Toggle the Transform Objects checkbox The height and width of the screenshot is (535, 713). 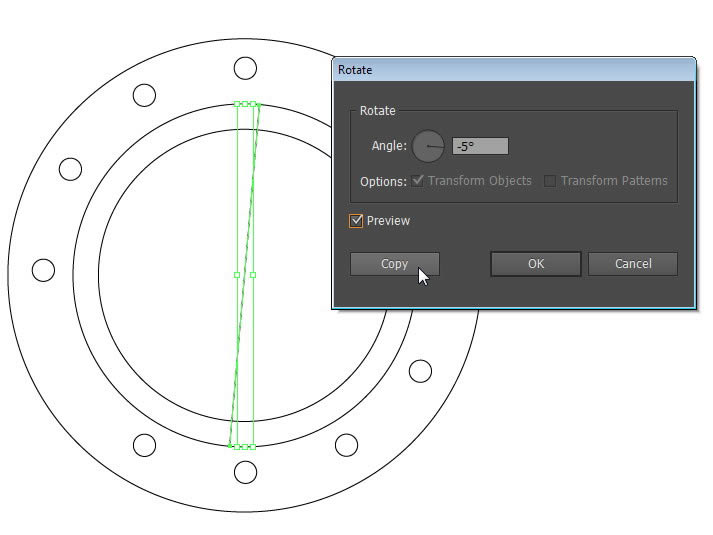point(417,180)
